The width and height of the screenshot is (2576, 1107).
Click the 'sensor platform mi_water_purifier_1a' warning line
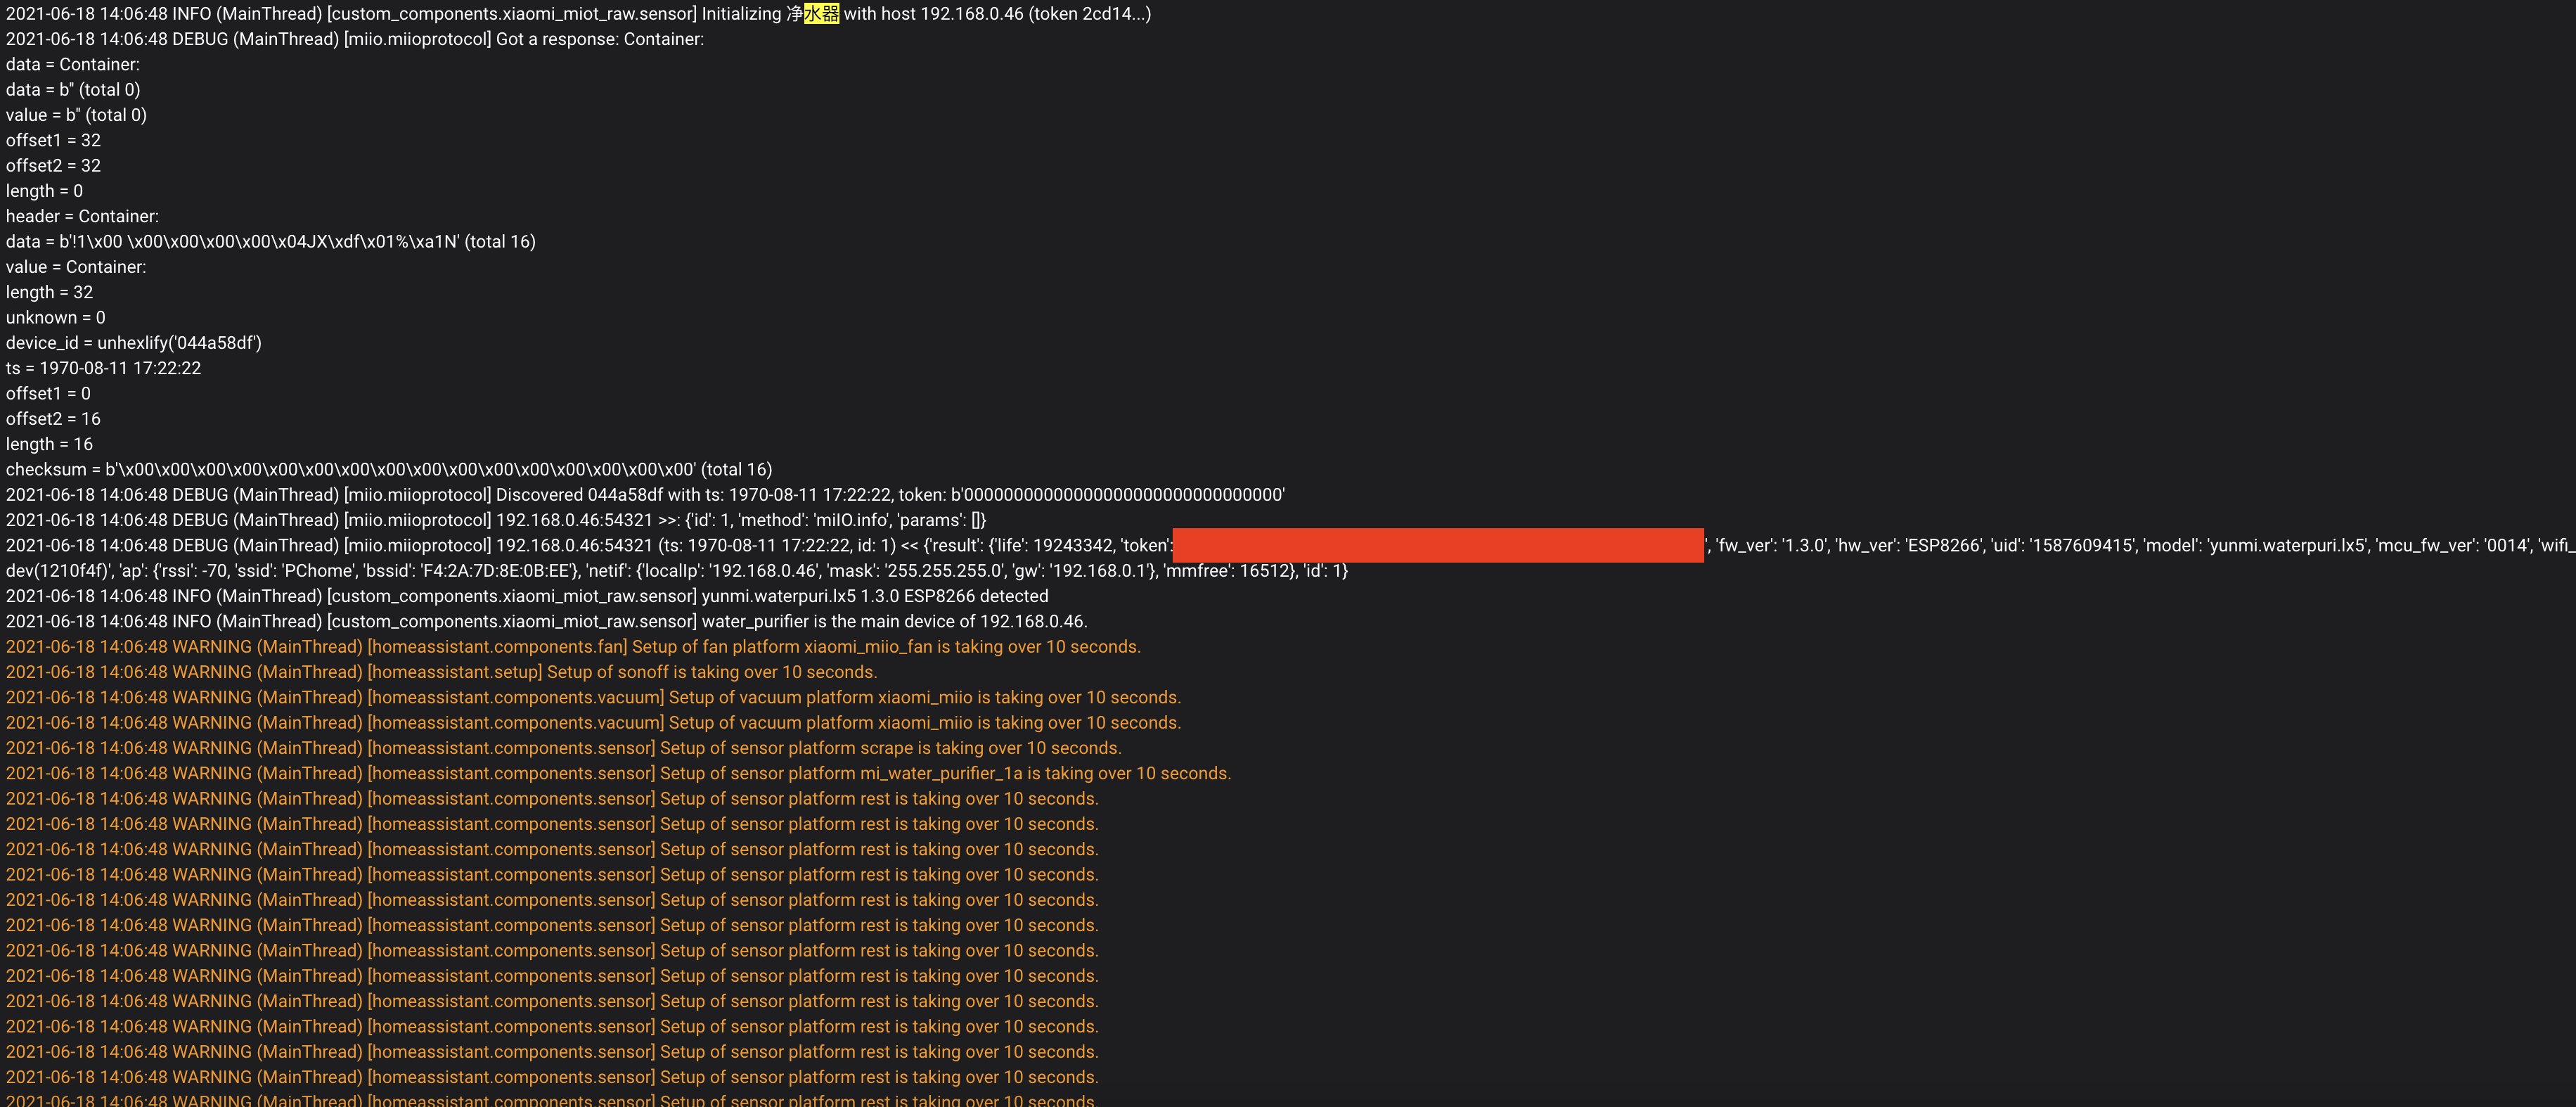coord(619,774)
